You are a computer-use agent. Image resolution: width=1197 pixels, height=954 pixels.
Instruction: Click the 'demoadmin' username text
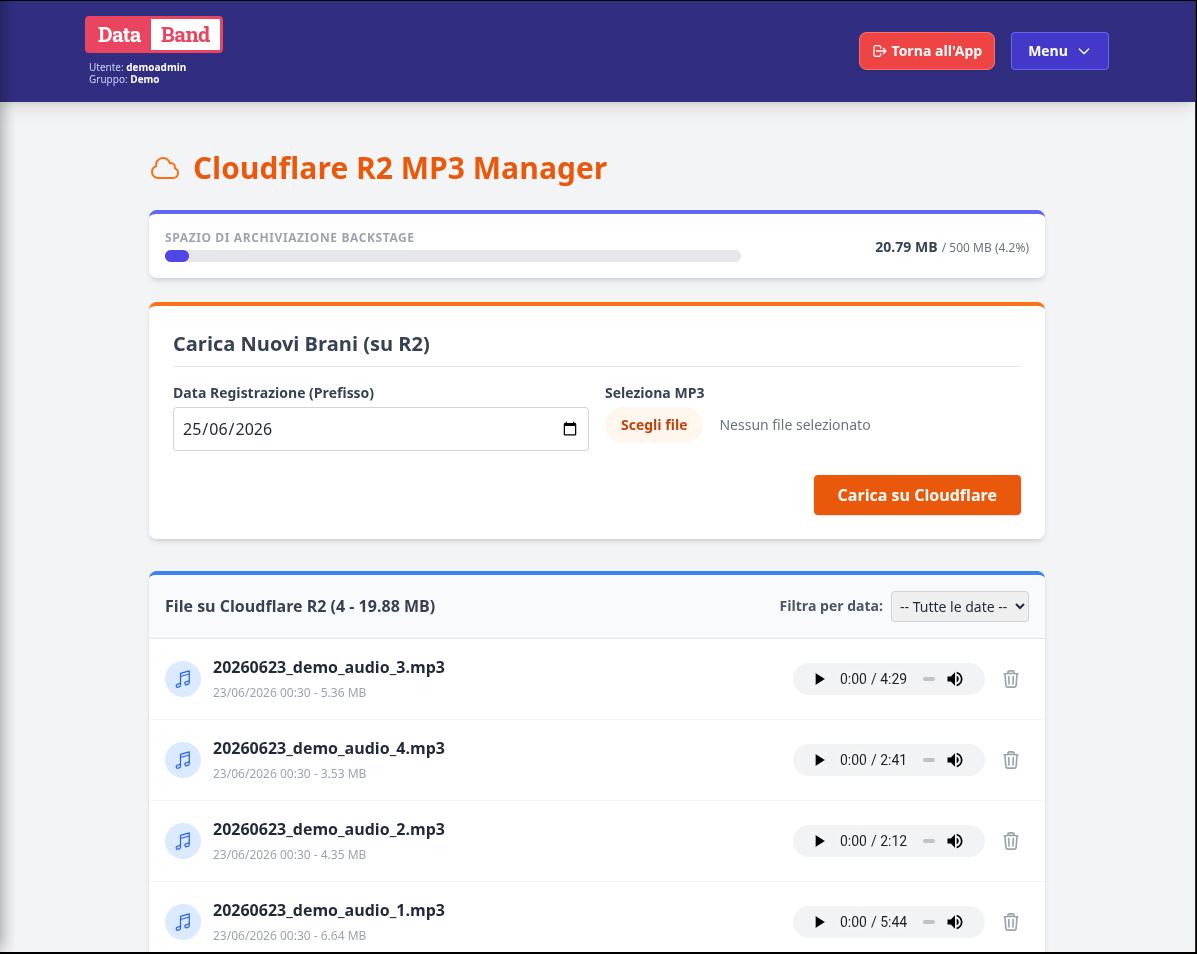coord(156,67)
